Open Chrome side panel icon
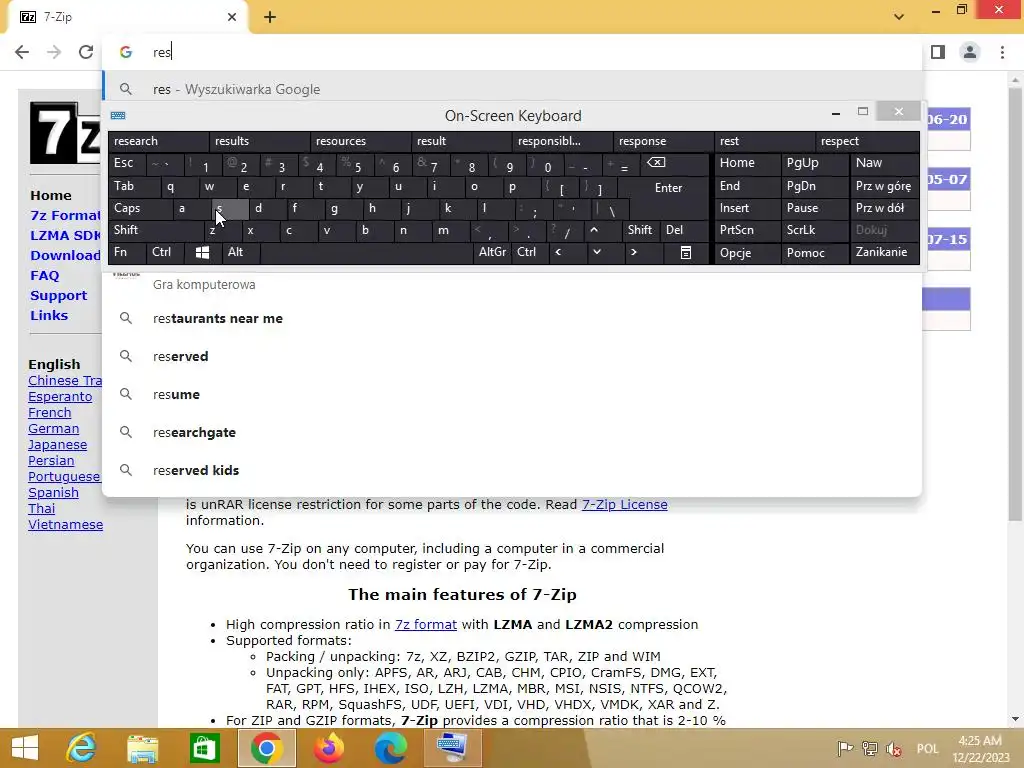1024x768 pixels. click(x=938, y=52)
